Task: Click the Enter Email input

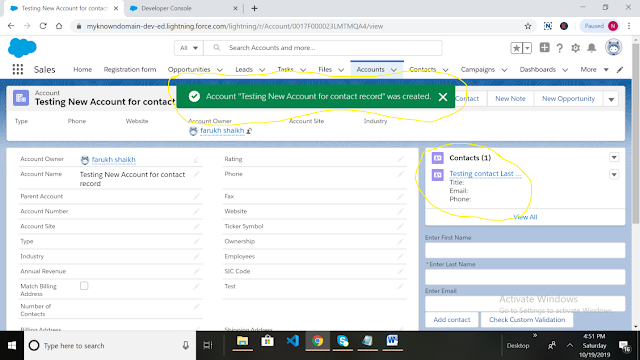Action: (x=525, y=304)
